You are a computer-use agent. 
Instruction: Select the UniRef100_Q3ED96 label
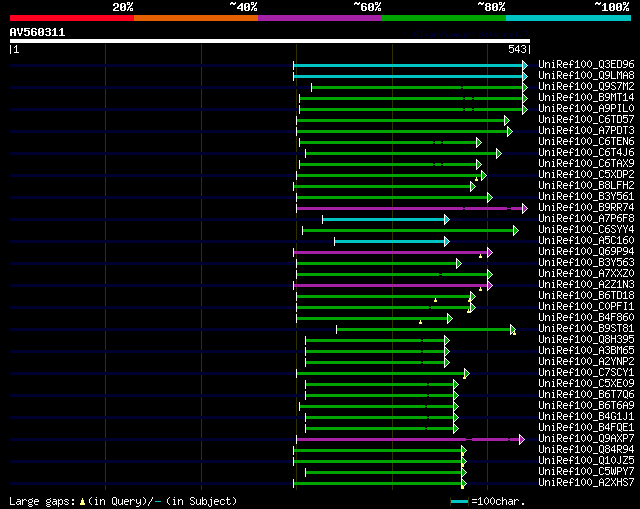pos(586,64)
